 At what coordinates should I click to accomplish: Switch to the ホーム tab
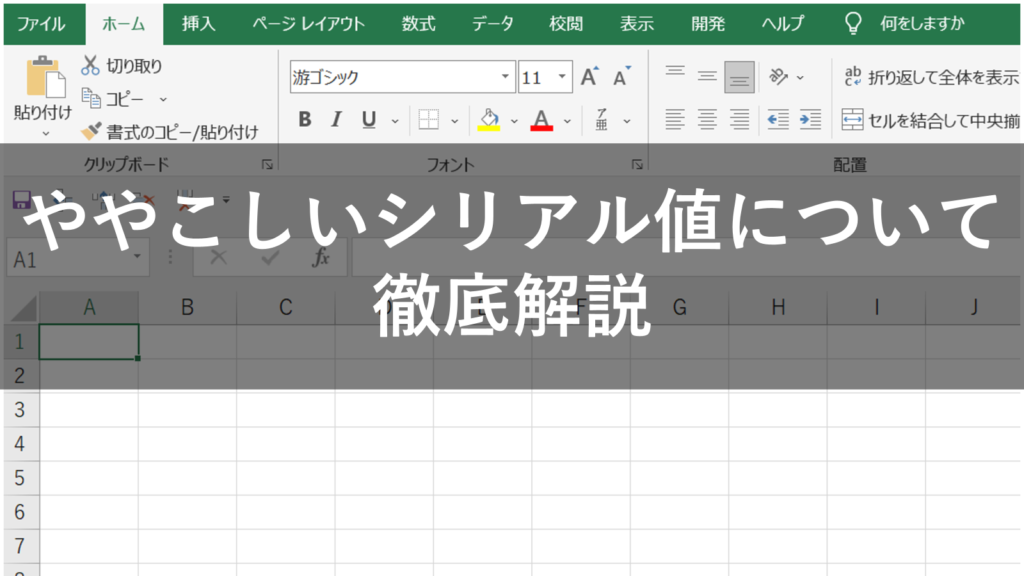124,24
